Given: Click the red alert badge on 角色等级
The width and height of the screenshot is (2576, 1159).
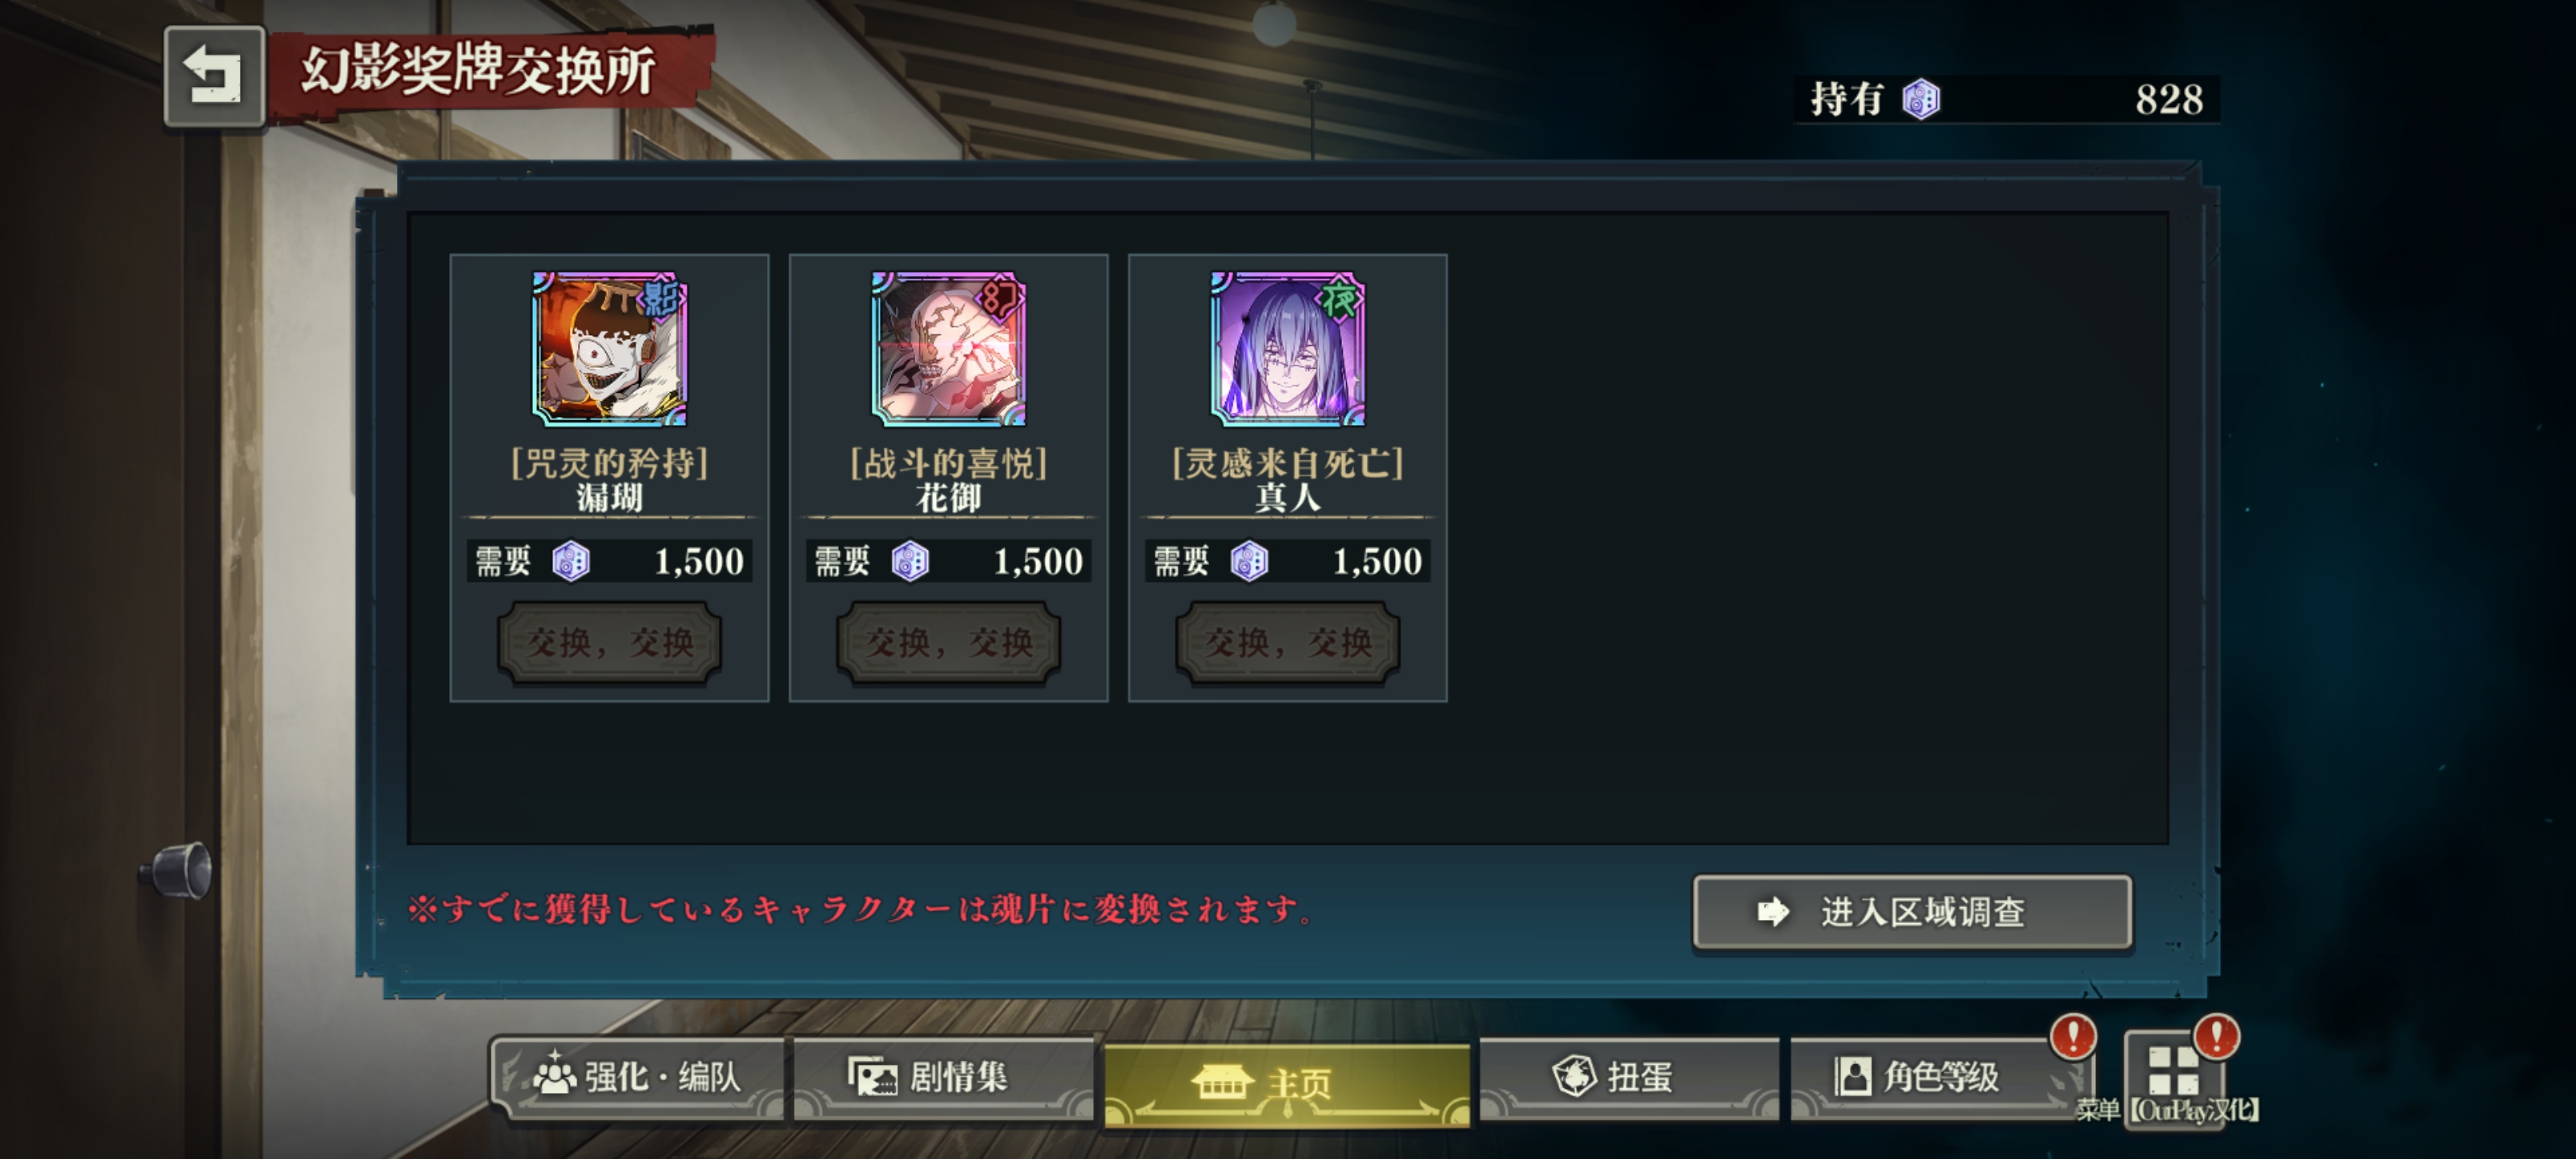Looking at the screenshot, I should click(x=2072, y=1036).
